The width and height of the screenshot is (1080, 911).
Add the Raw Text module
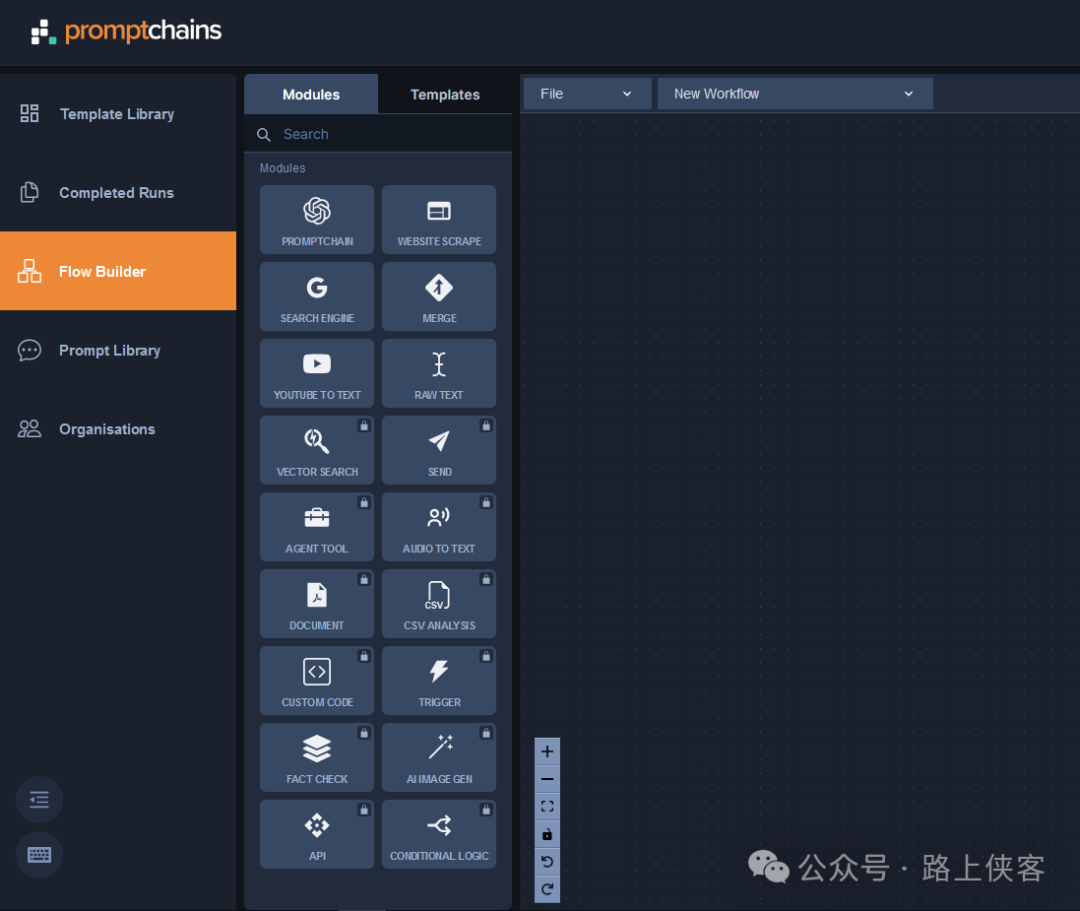[439, 373]
